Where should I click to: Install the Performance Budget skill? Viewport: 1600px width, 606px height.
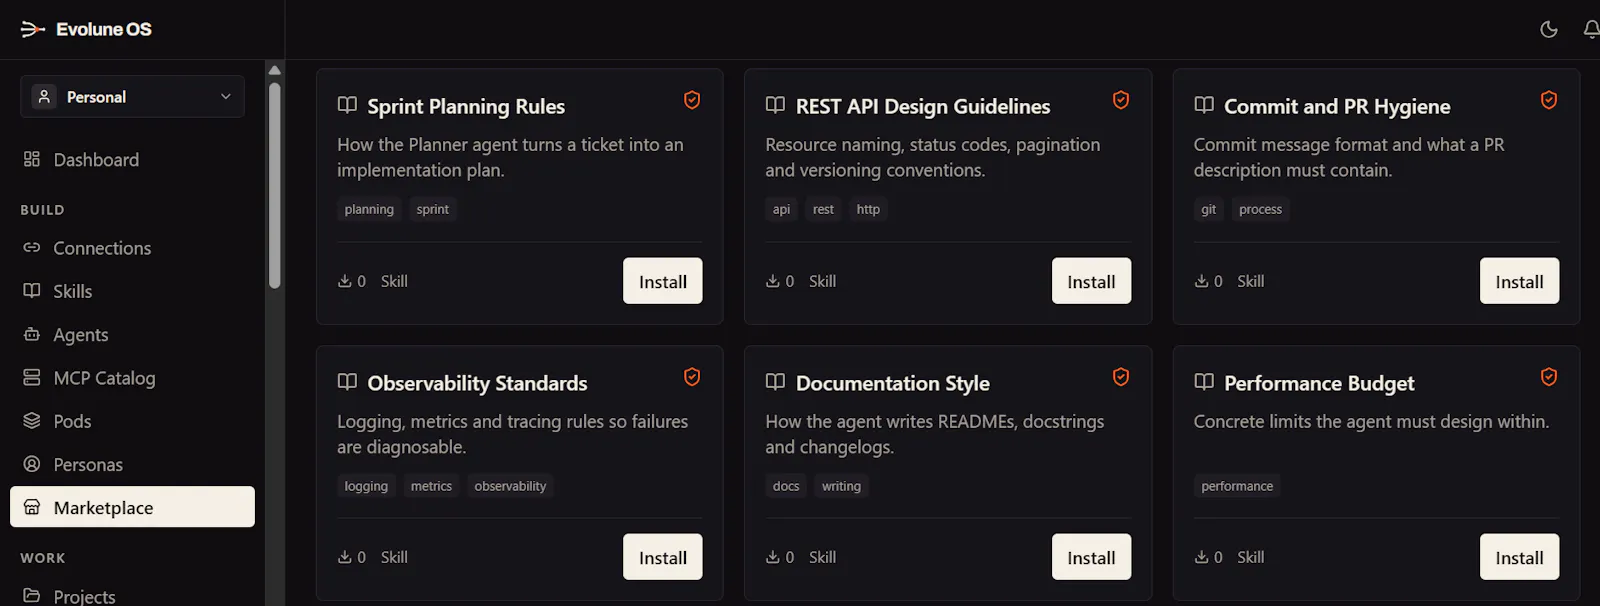coord(1519,557)
